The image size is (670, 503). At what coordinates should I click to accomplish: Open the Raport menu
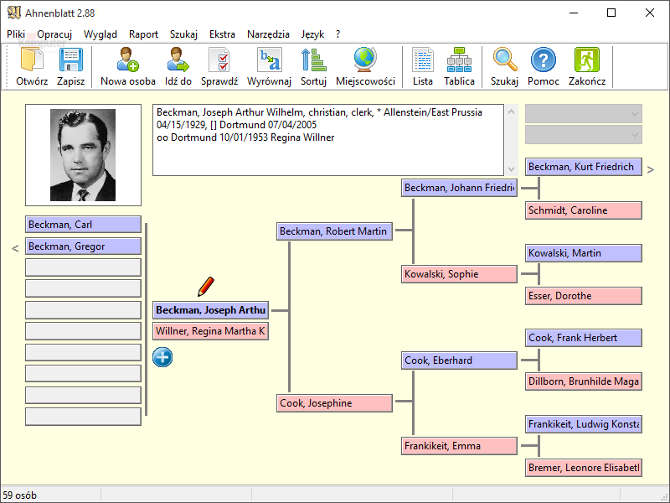pos(143,34)
